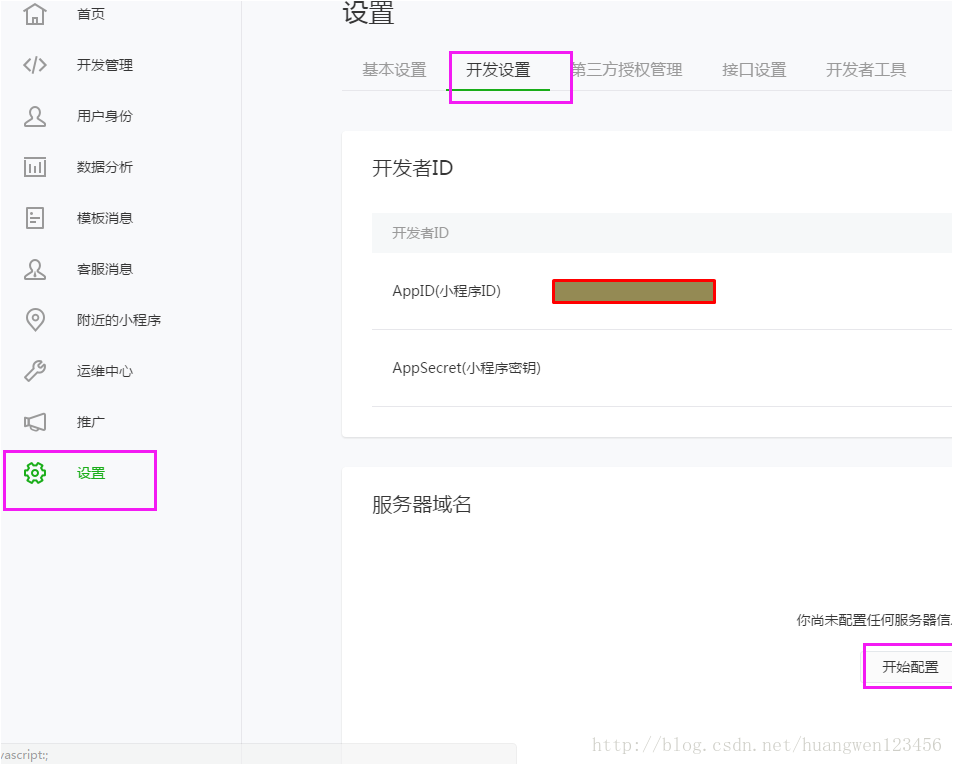
Task: Click the 开发者ID table header
Action: click(421, 233)
